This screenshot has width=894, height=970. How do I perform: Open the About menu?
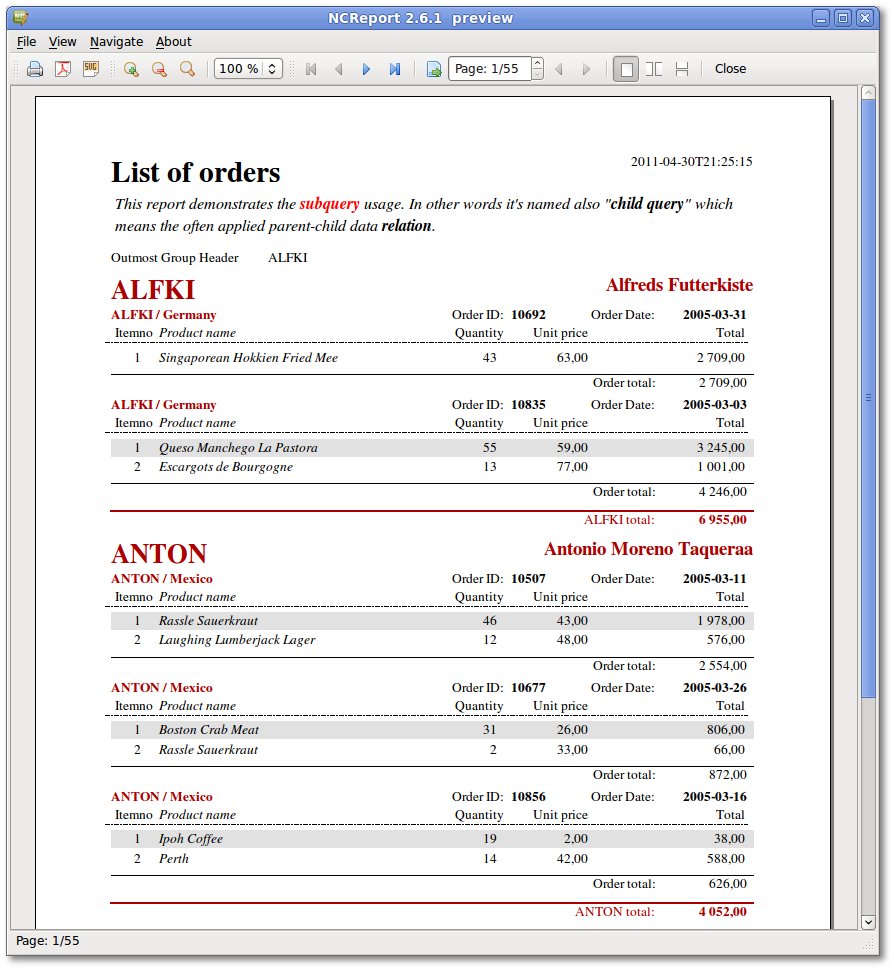174,41
